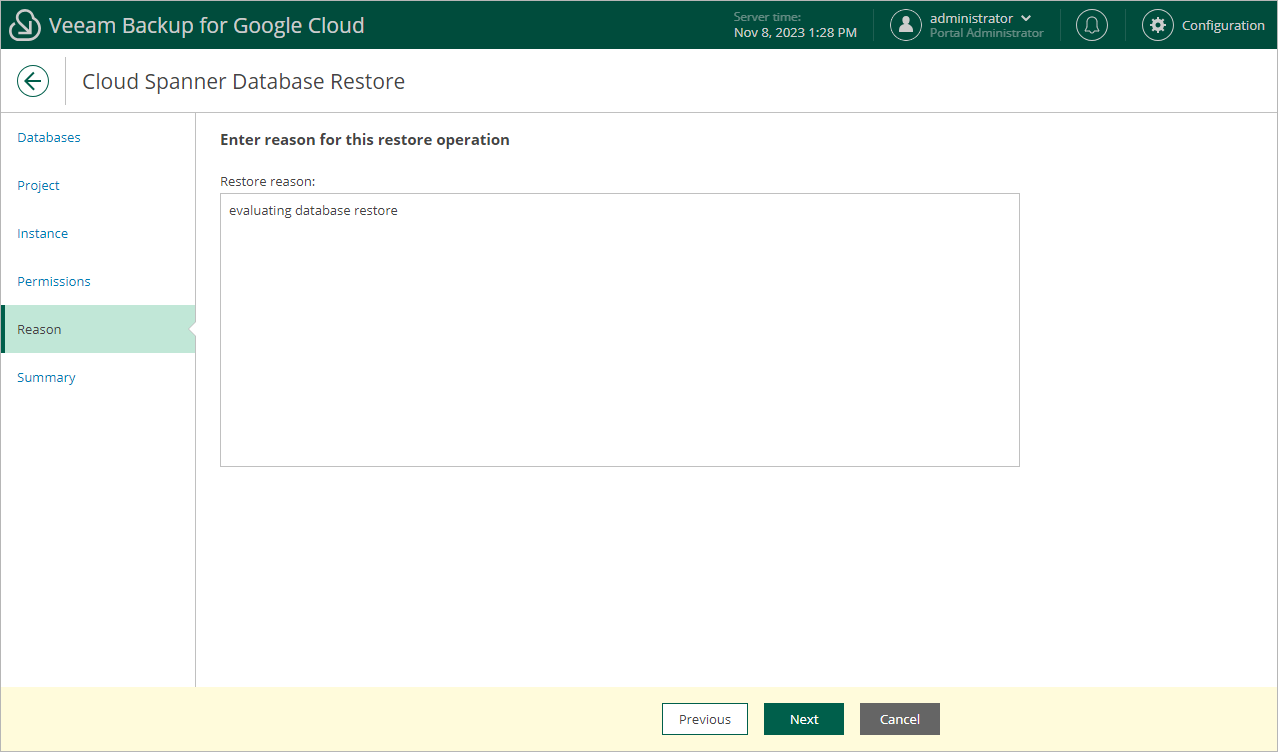Click the 'Enter reason for this restore operation' heading
Screen dimensions: 1278x752
coord(365,139)
